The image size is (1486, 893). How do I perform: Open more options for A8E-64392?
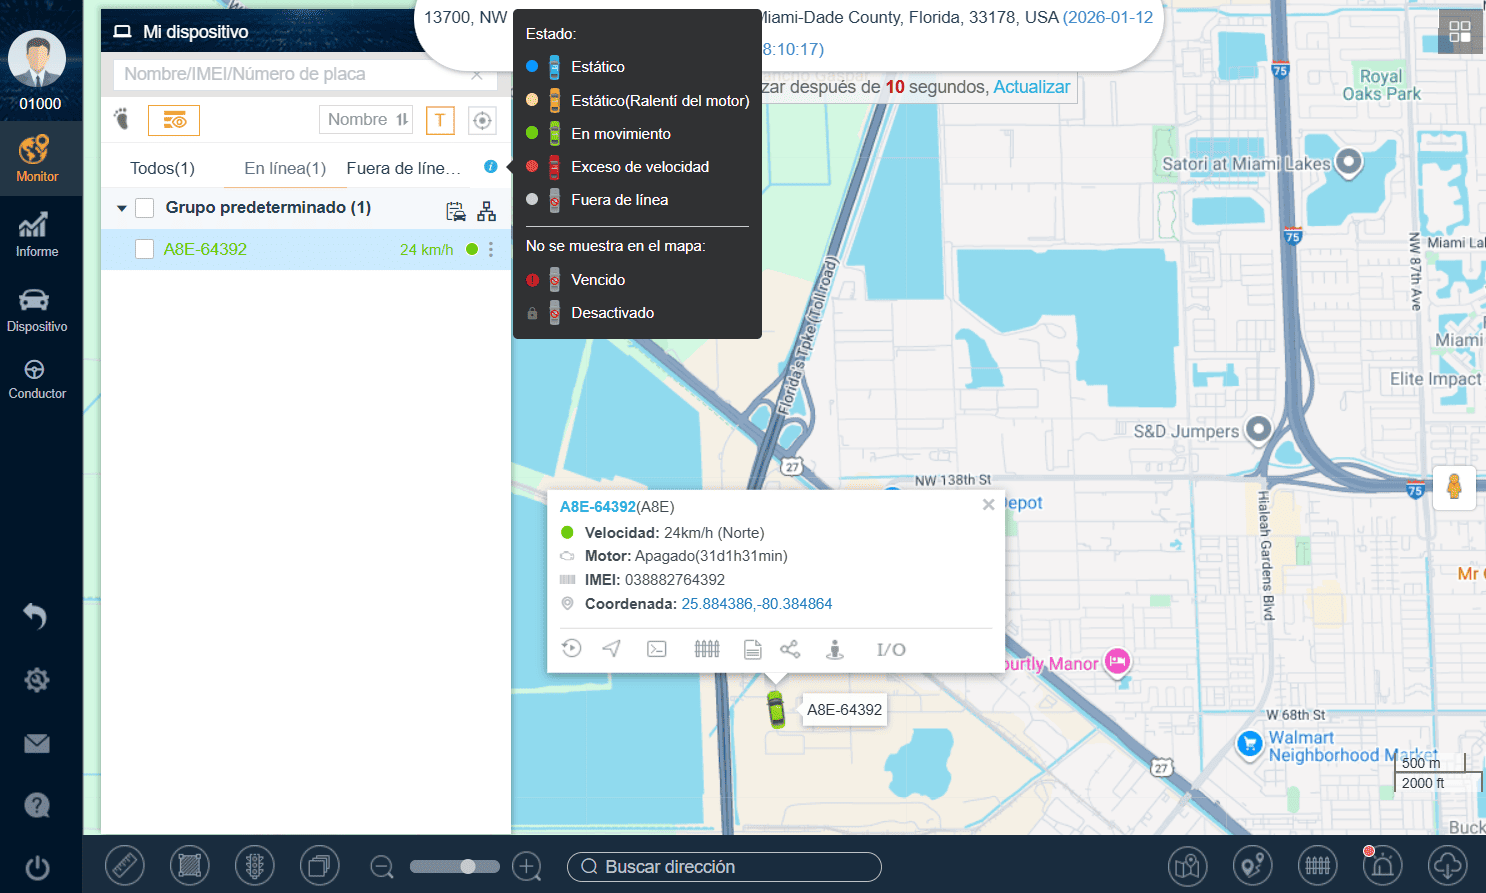point(491,249)
